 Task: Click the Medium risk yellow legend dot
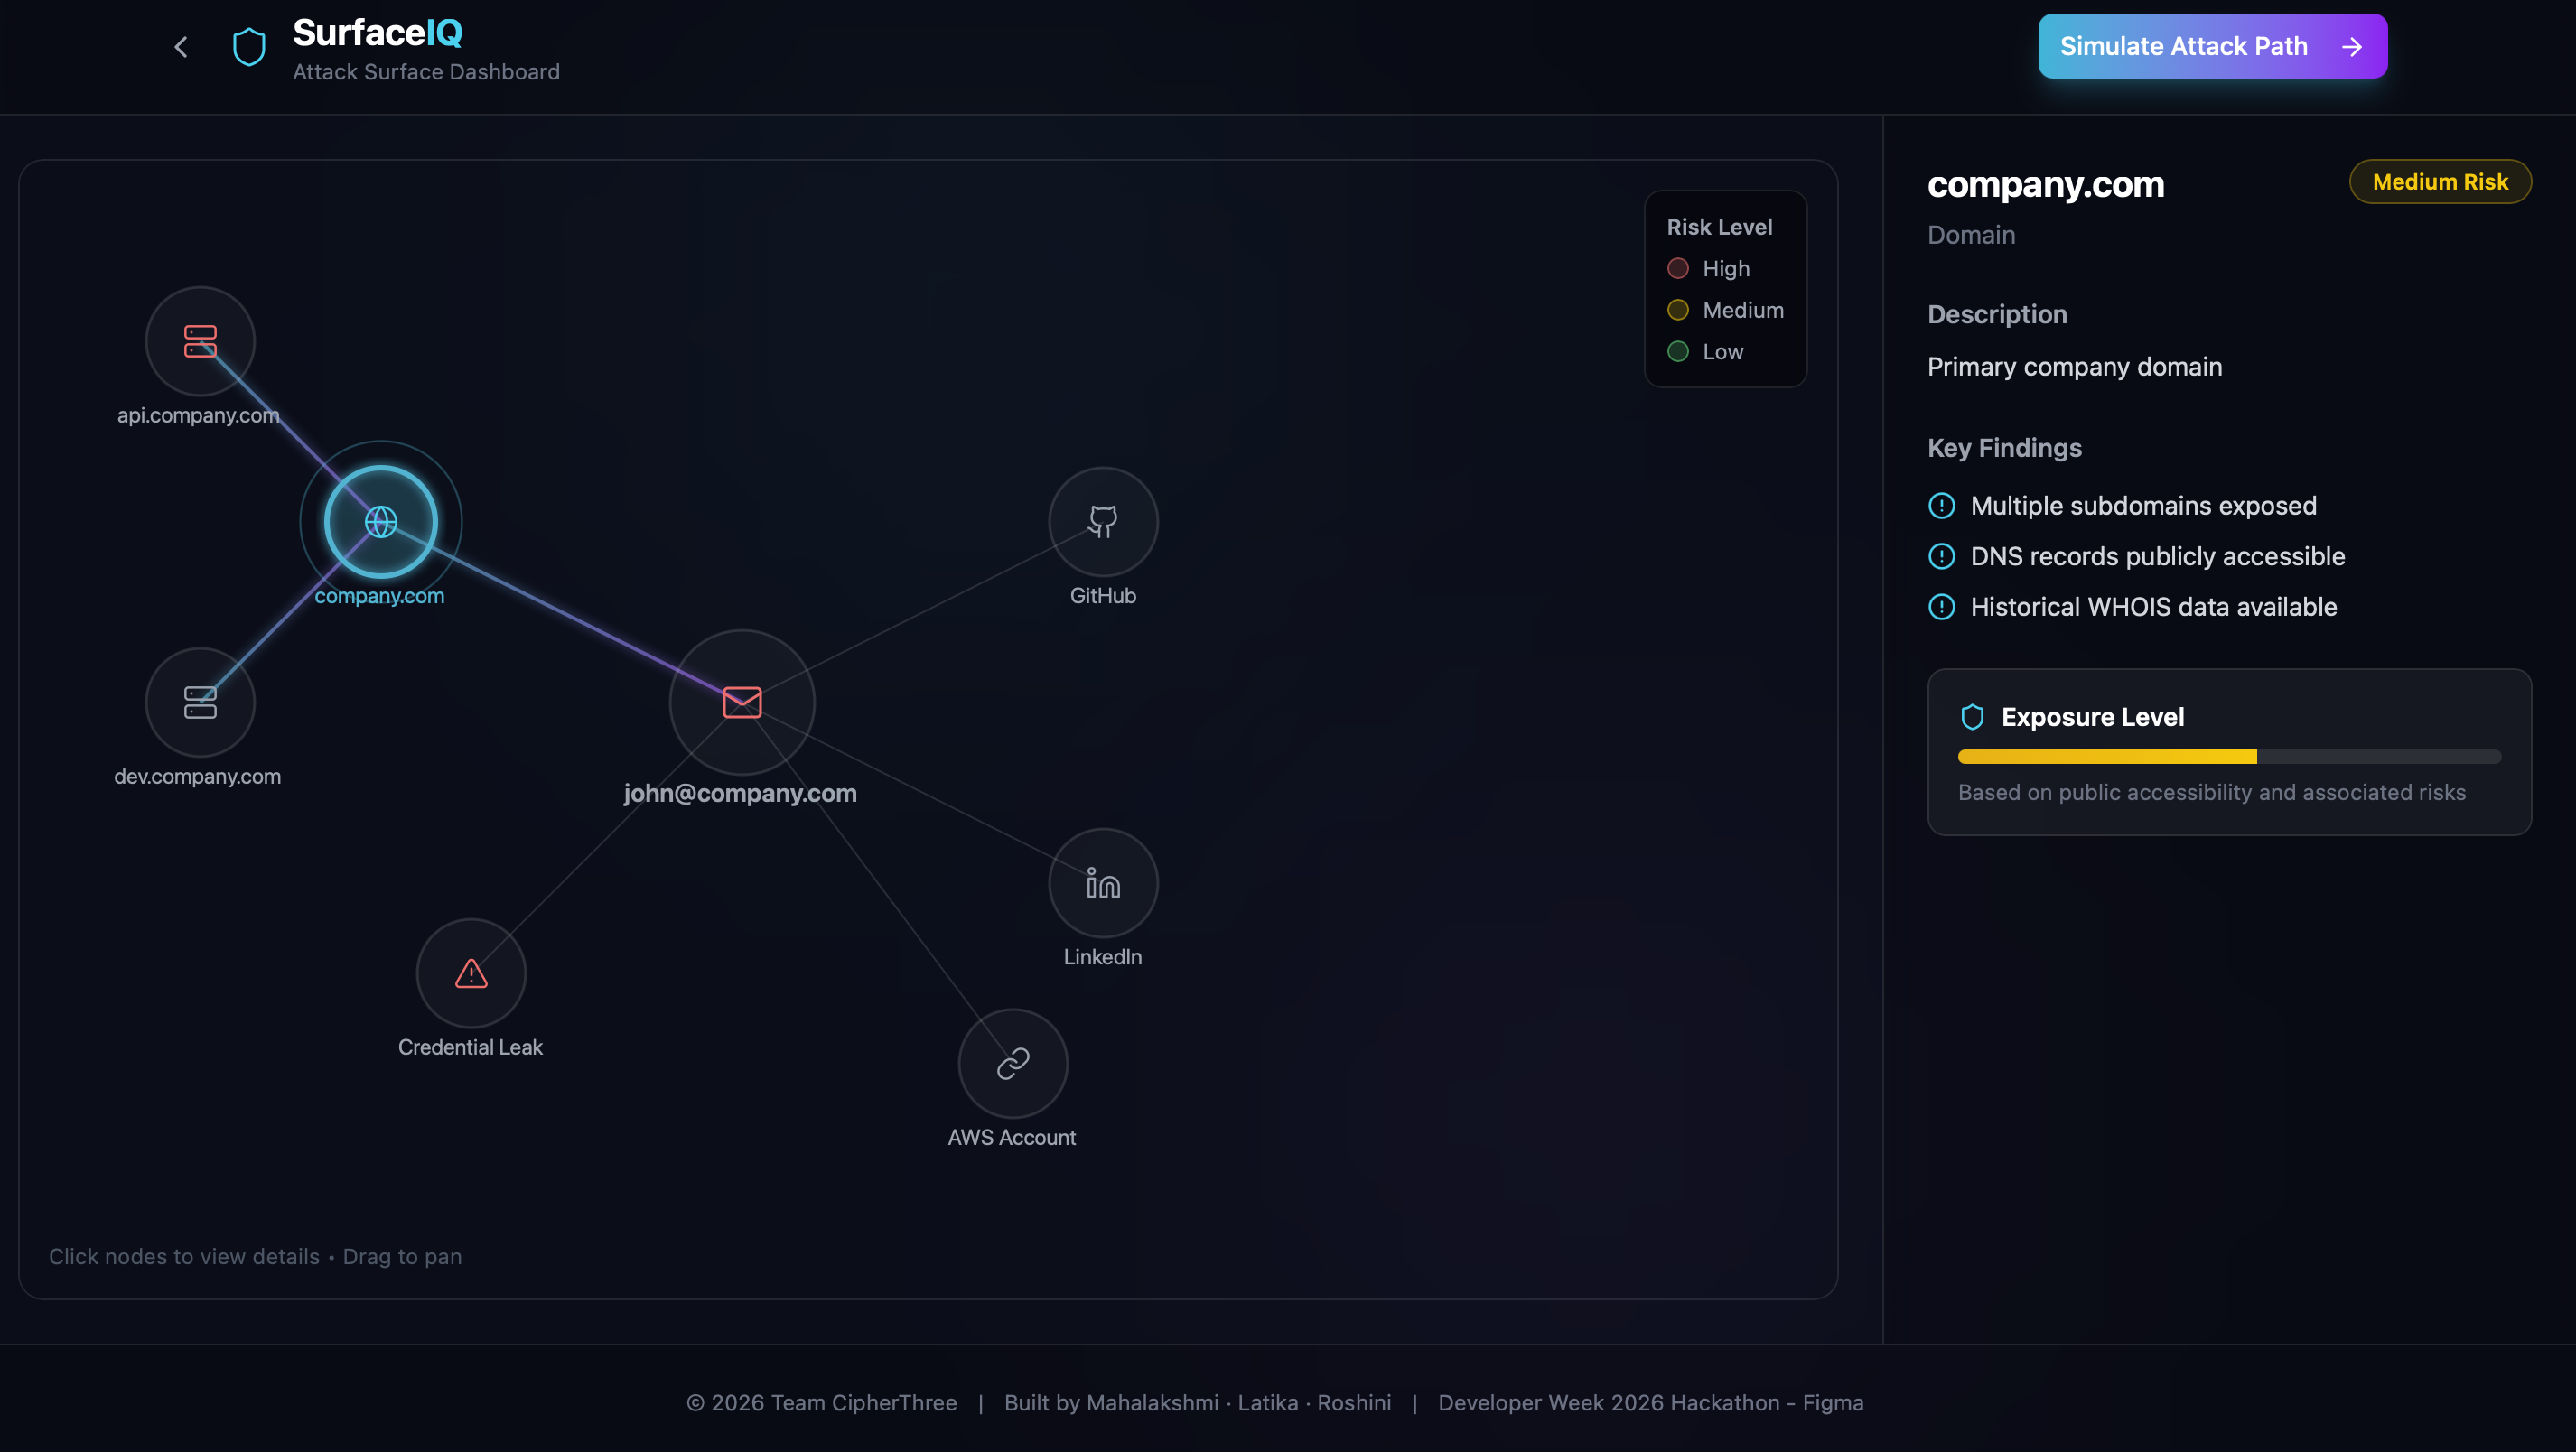pos(1678,310)
